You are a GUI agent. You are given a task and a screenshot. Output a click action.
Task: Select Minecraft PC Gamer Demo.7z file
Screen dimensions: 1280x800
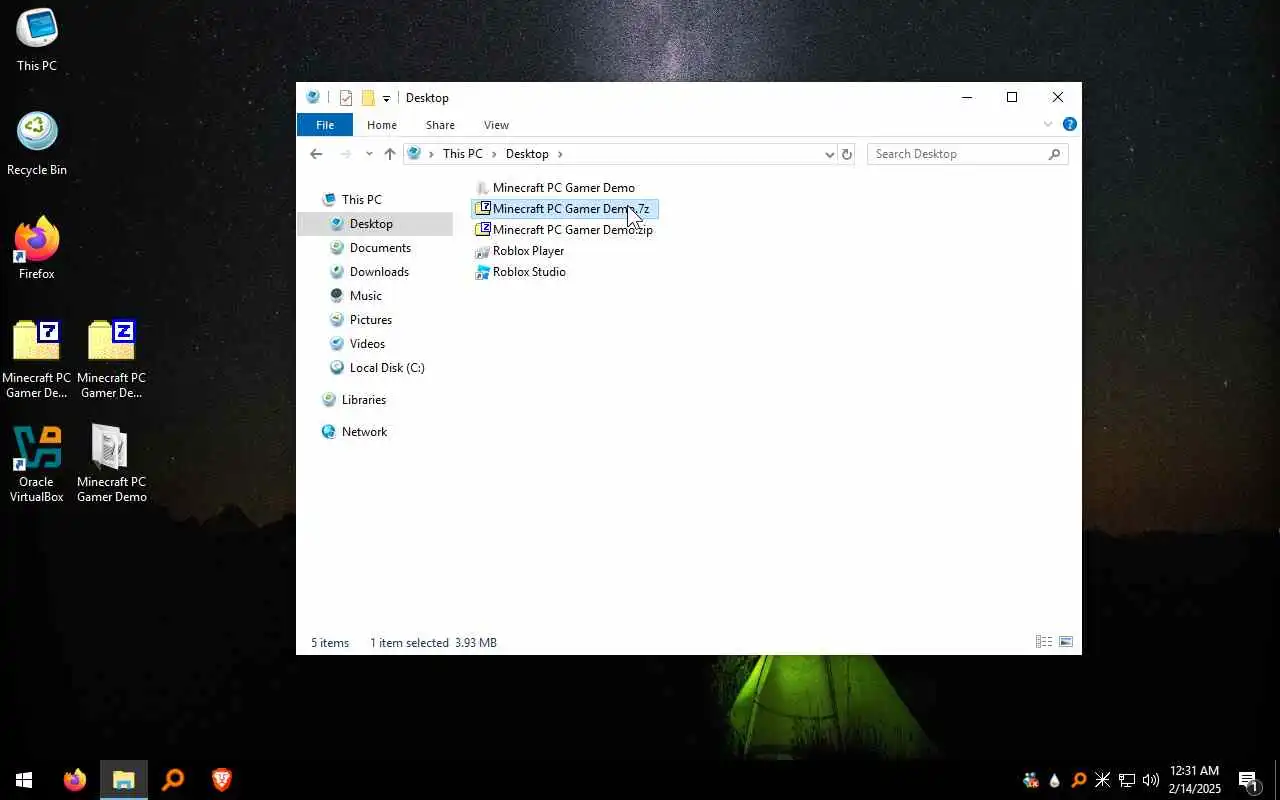pyautogui.click(x=564, y=209)
